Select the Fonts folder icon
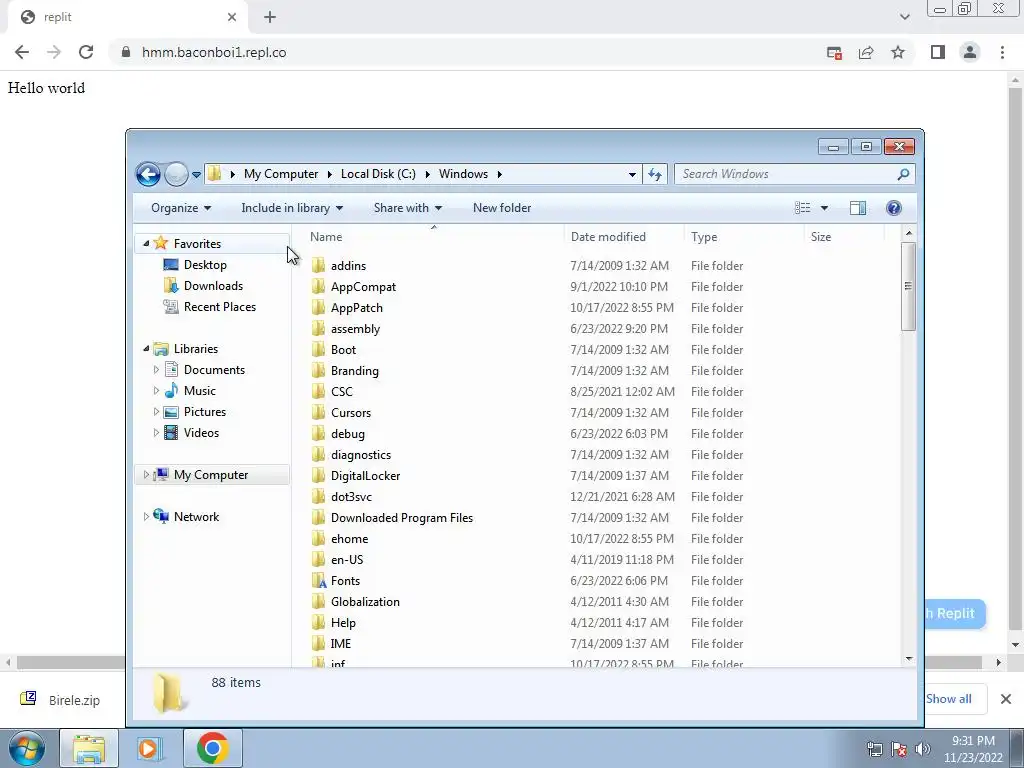The width and height of the screenshot is (1024, 768). pyautogui.click(x=318, y=581)
